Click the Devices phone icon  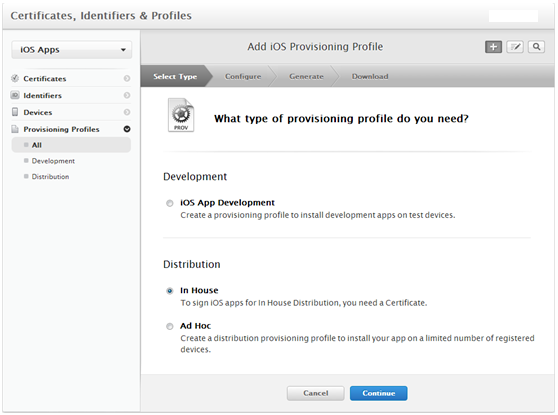(15, 112)
